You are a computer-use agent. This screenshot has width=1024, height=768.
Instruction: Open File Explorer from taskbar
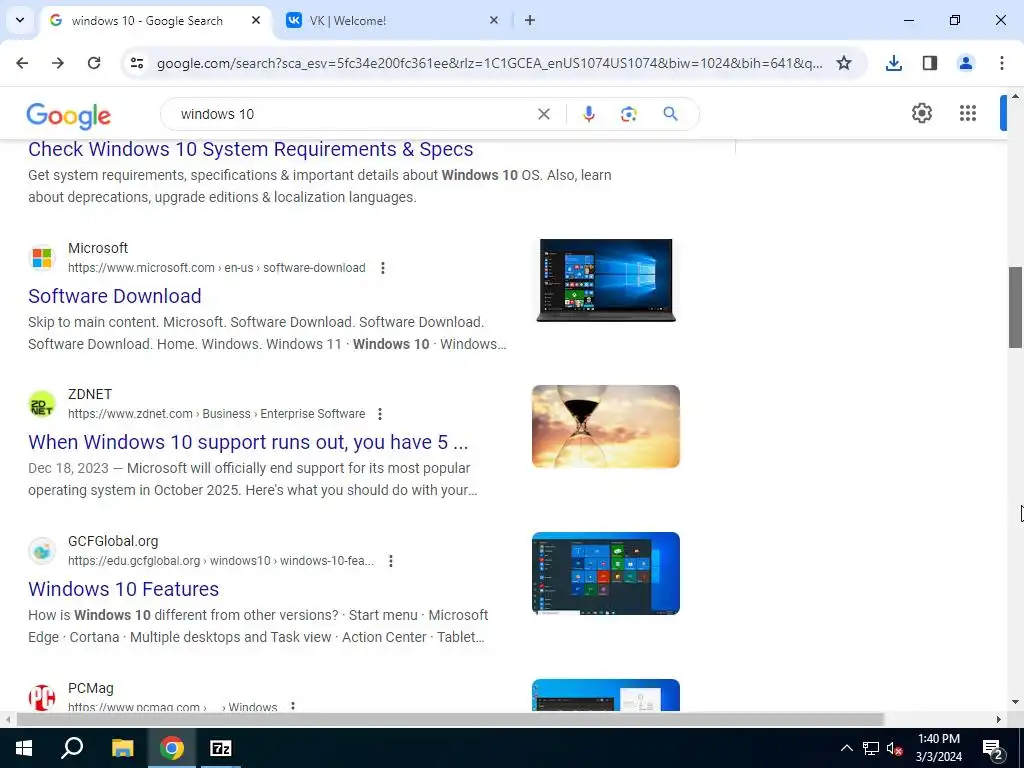(x=122, y=748)
